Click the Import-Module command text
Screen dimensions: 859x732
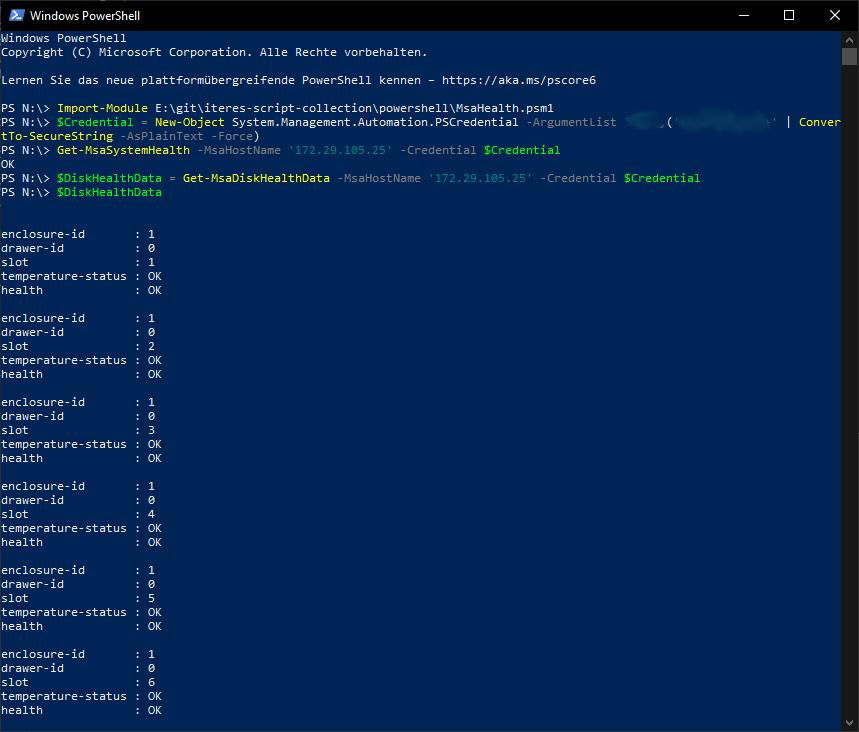[x=102, y=108]
